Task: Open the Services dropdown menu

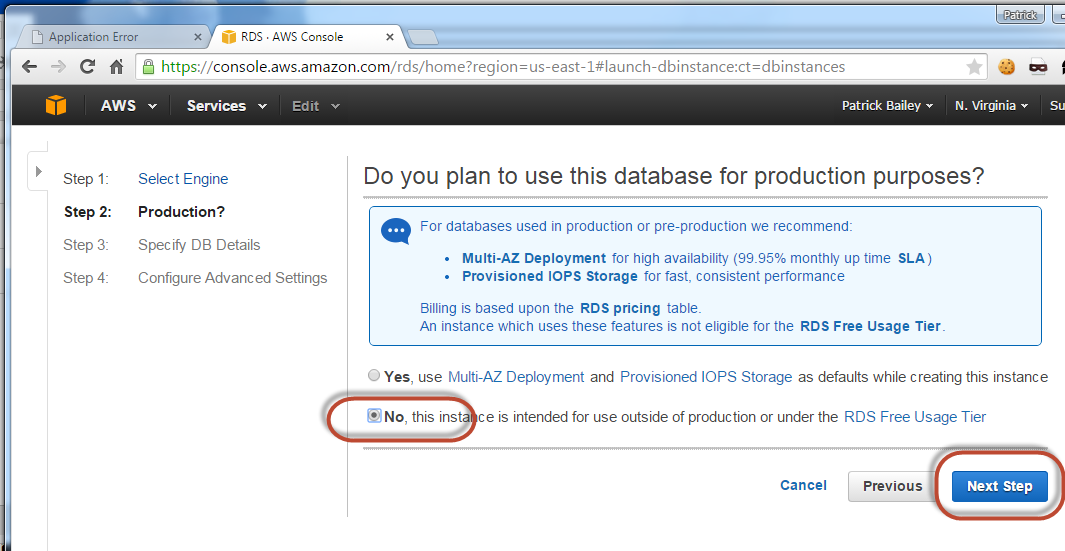Action: pyautogui.click(x=227, y=105)
